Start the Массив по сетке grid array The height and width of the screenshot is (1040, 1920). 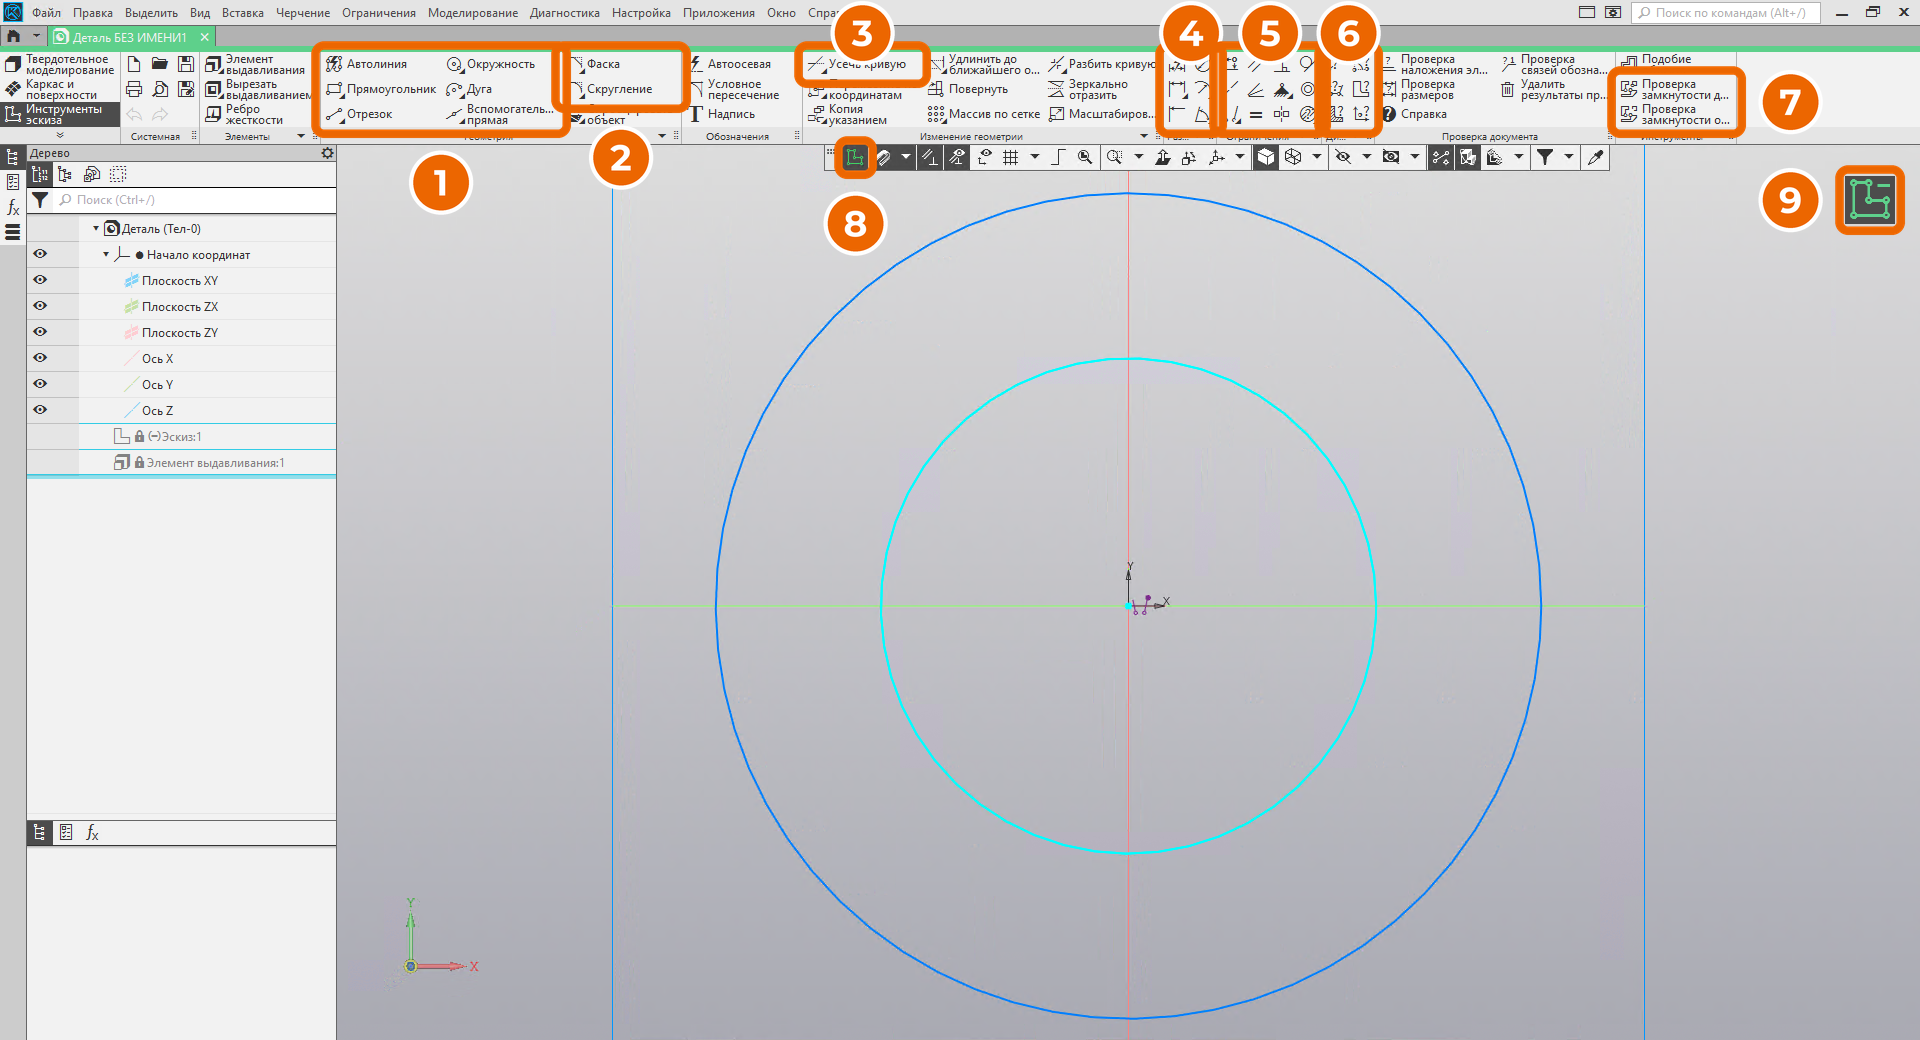[x=984, y=114]
